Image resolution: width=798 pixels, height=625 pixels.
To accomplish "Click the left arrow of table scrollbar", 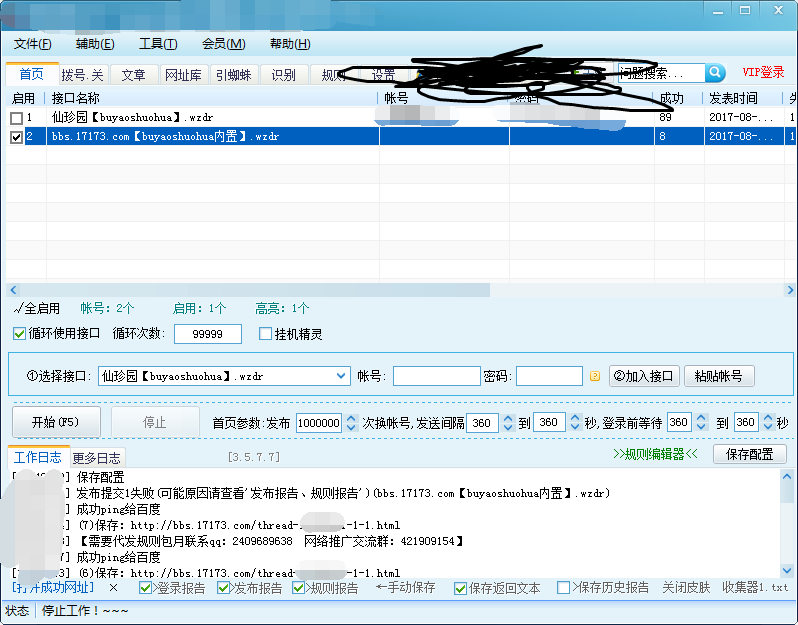I will [x=13, y=290].
